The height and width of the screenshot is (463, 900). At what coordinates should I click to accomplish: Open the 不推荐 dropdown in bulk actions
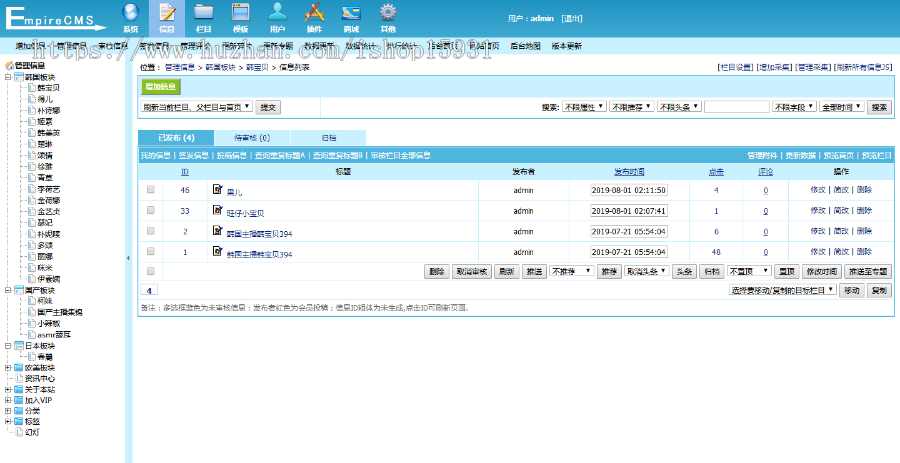click(572, 271)
